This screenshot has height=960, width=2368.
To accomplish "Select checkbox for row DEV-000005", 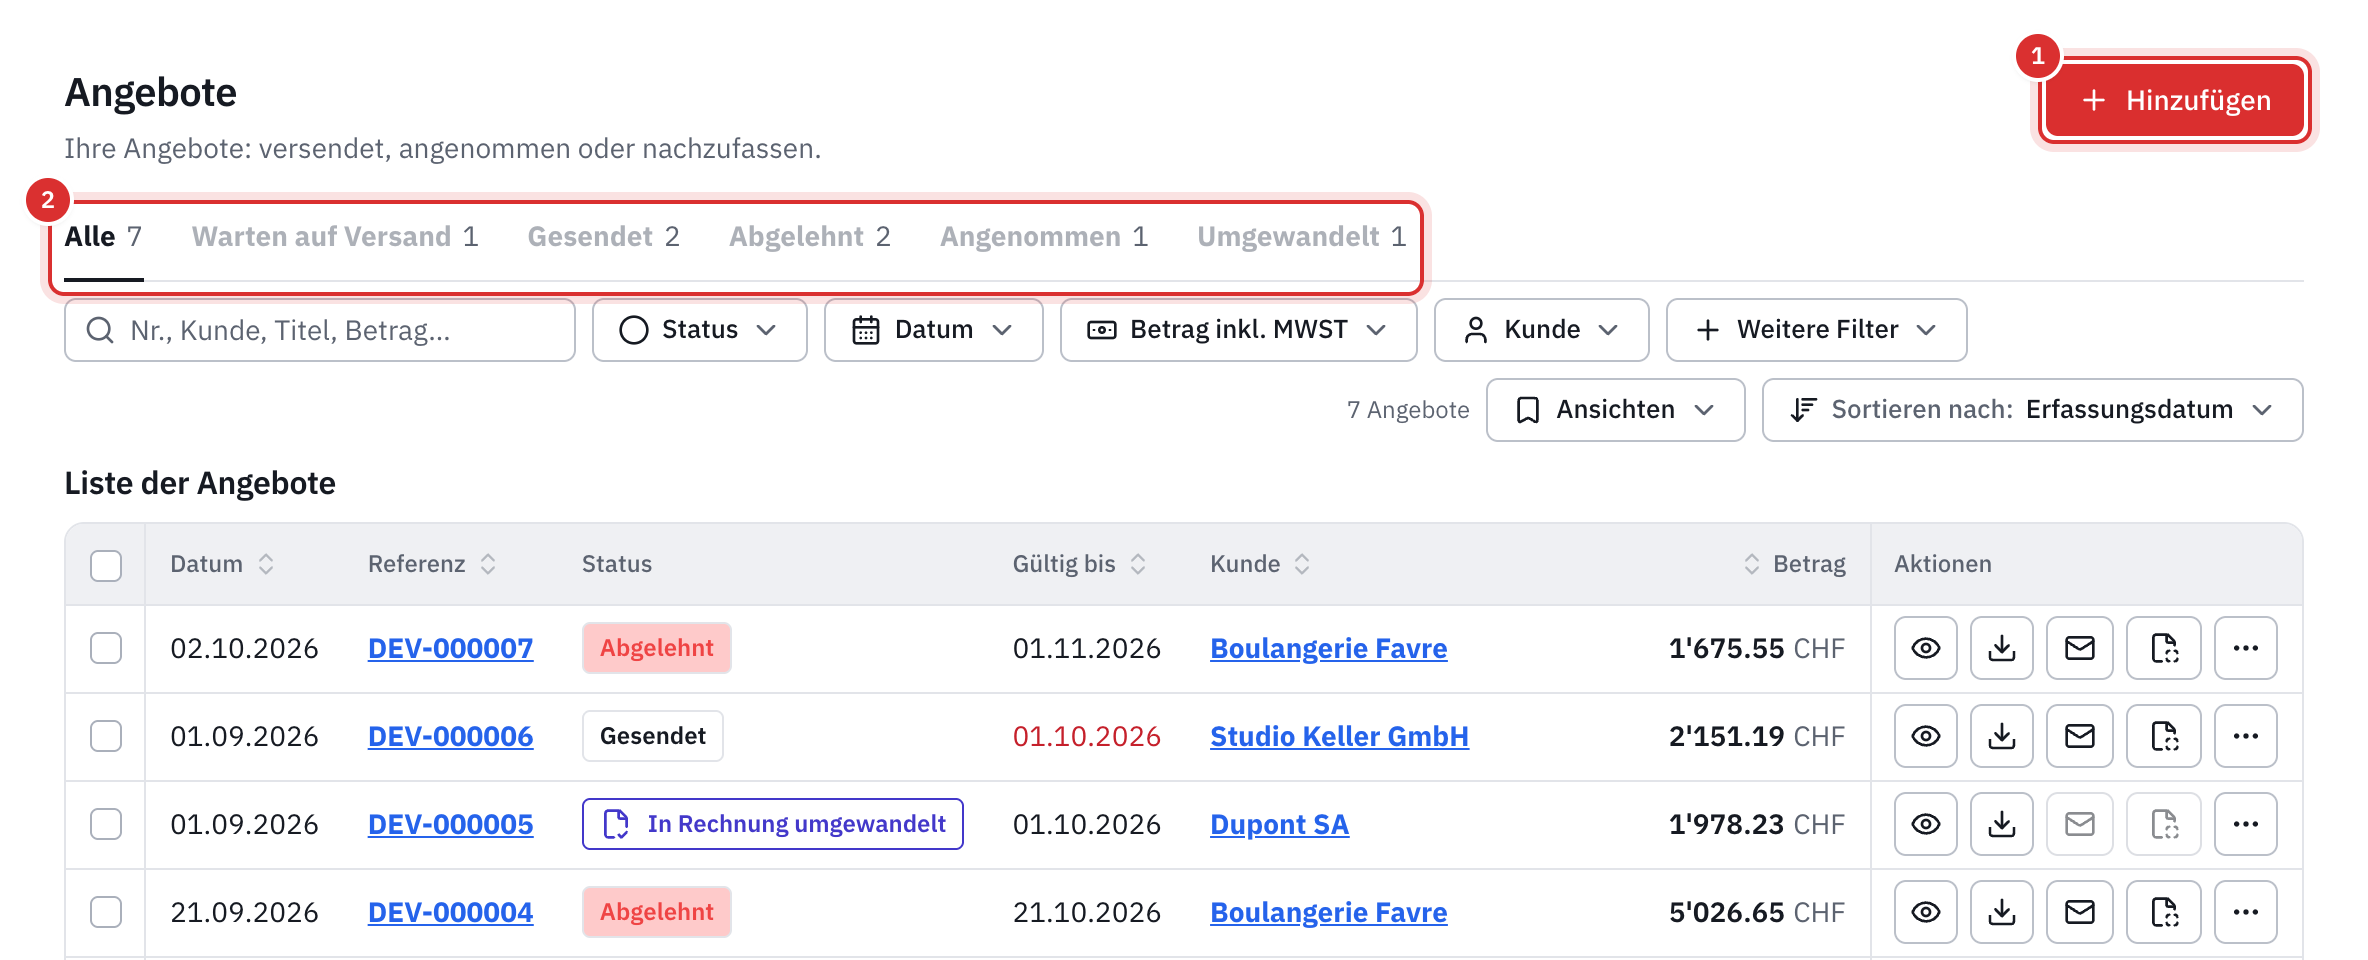I will [106, 824].
